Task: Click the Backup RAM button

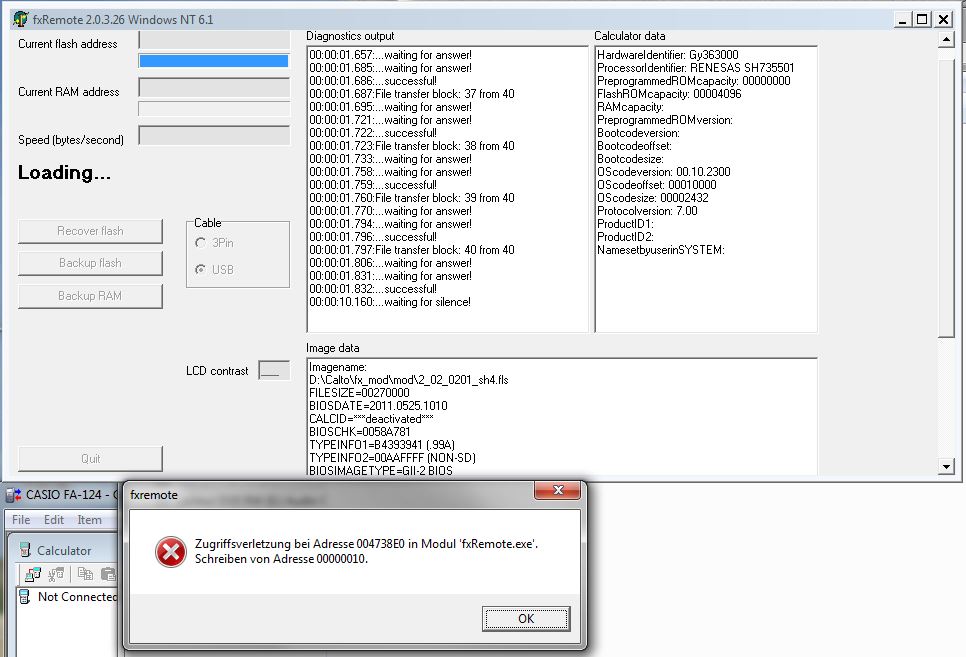Action: [x=91, y=296]
